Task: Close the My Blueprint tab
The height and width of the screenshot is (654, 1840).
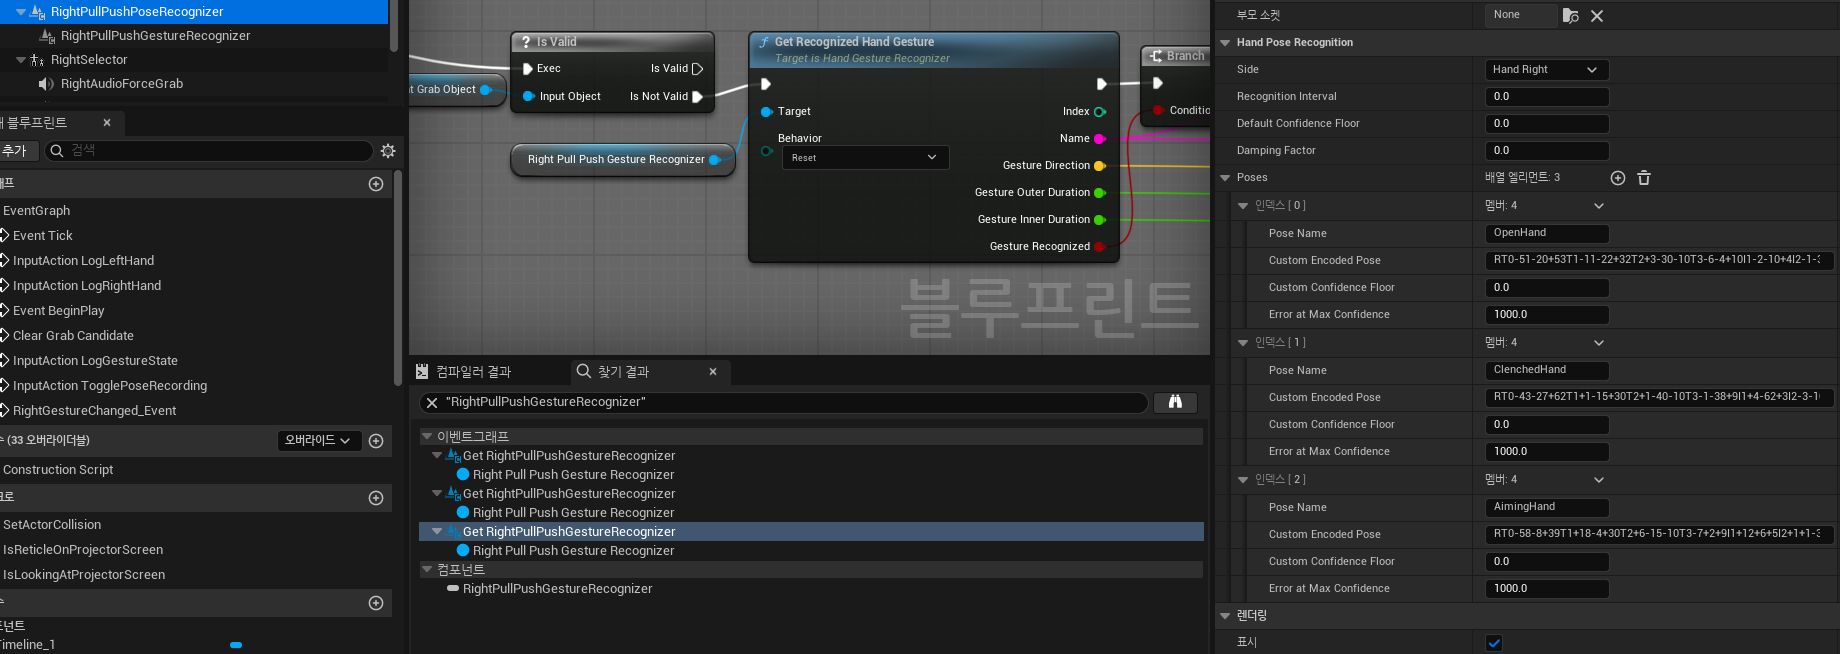Action: point(107,123)
